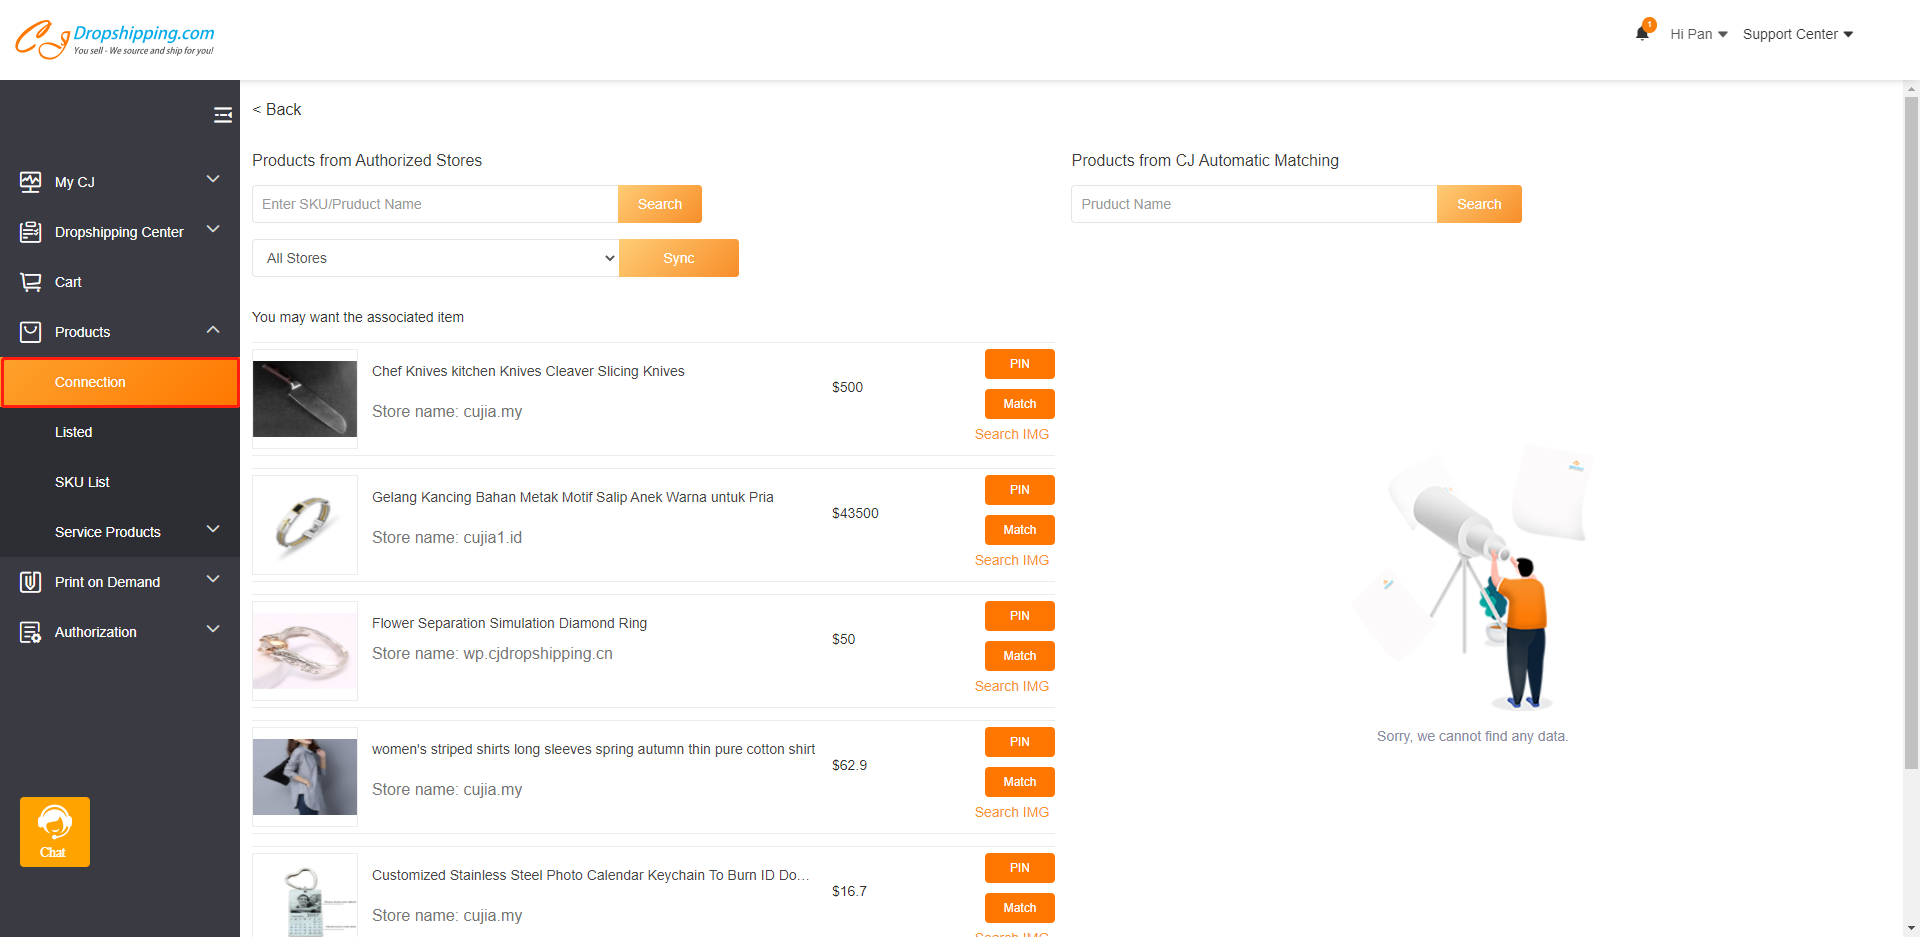The height and width of the screenshot is (937, 1920).
Task: Collapse the Products menu chevron
Action: click(x=213, y=330)
